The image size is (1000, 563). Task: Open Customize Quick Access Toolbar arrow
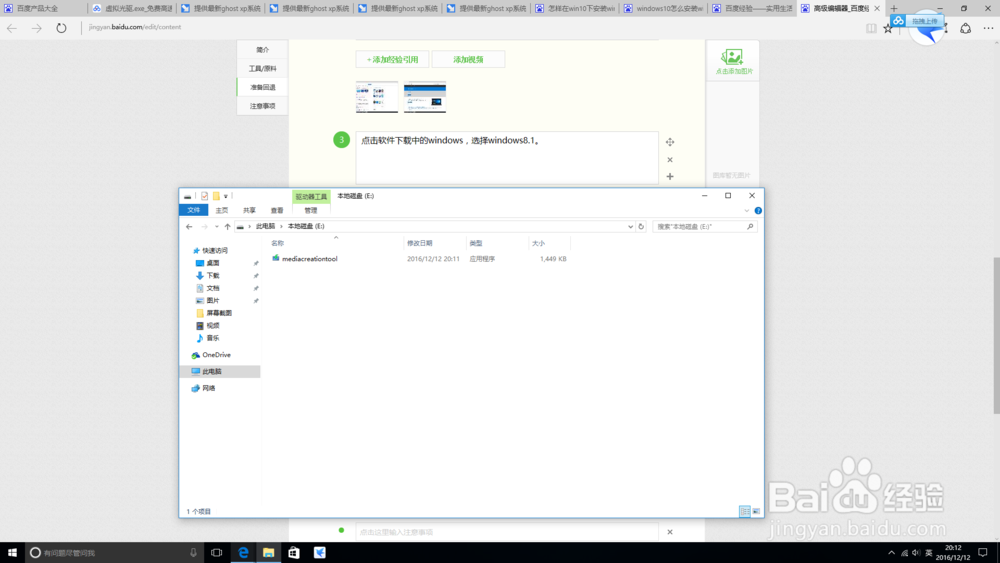click(x=226, y=196)
